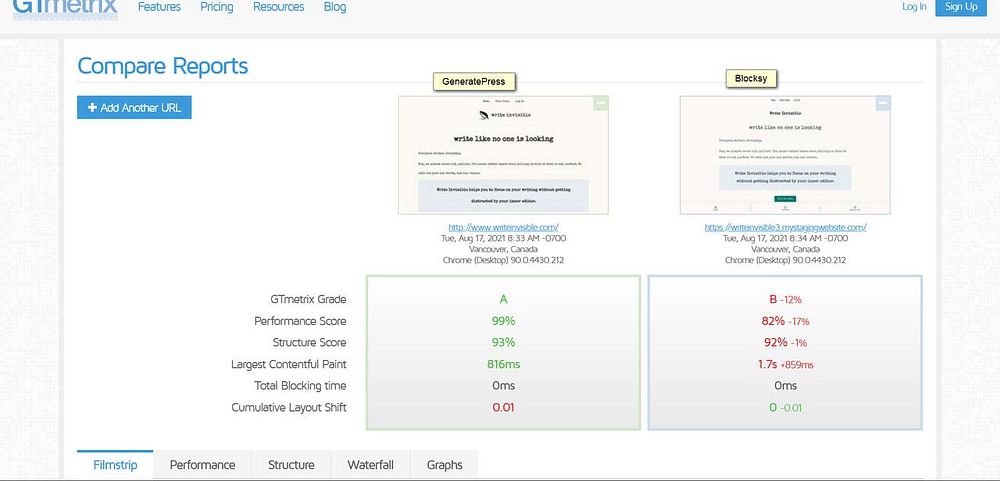Open the Resources menu item
This screenshot has width=1000, height=481.
[x=279, y=7]
